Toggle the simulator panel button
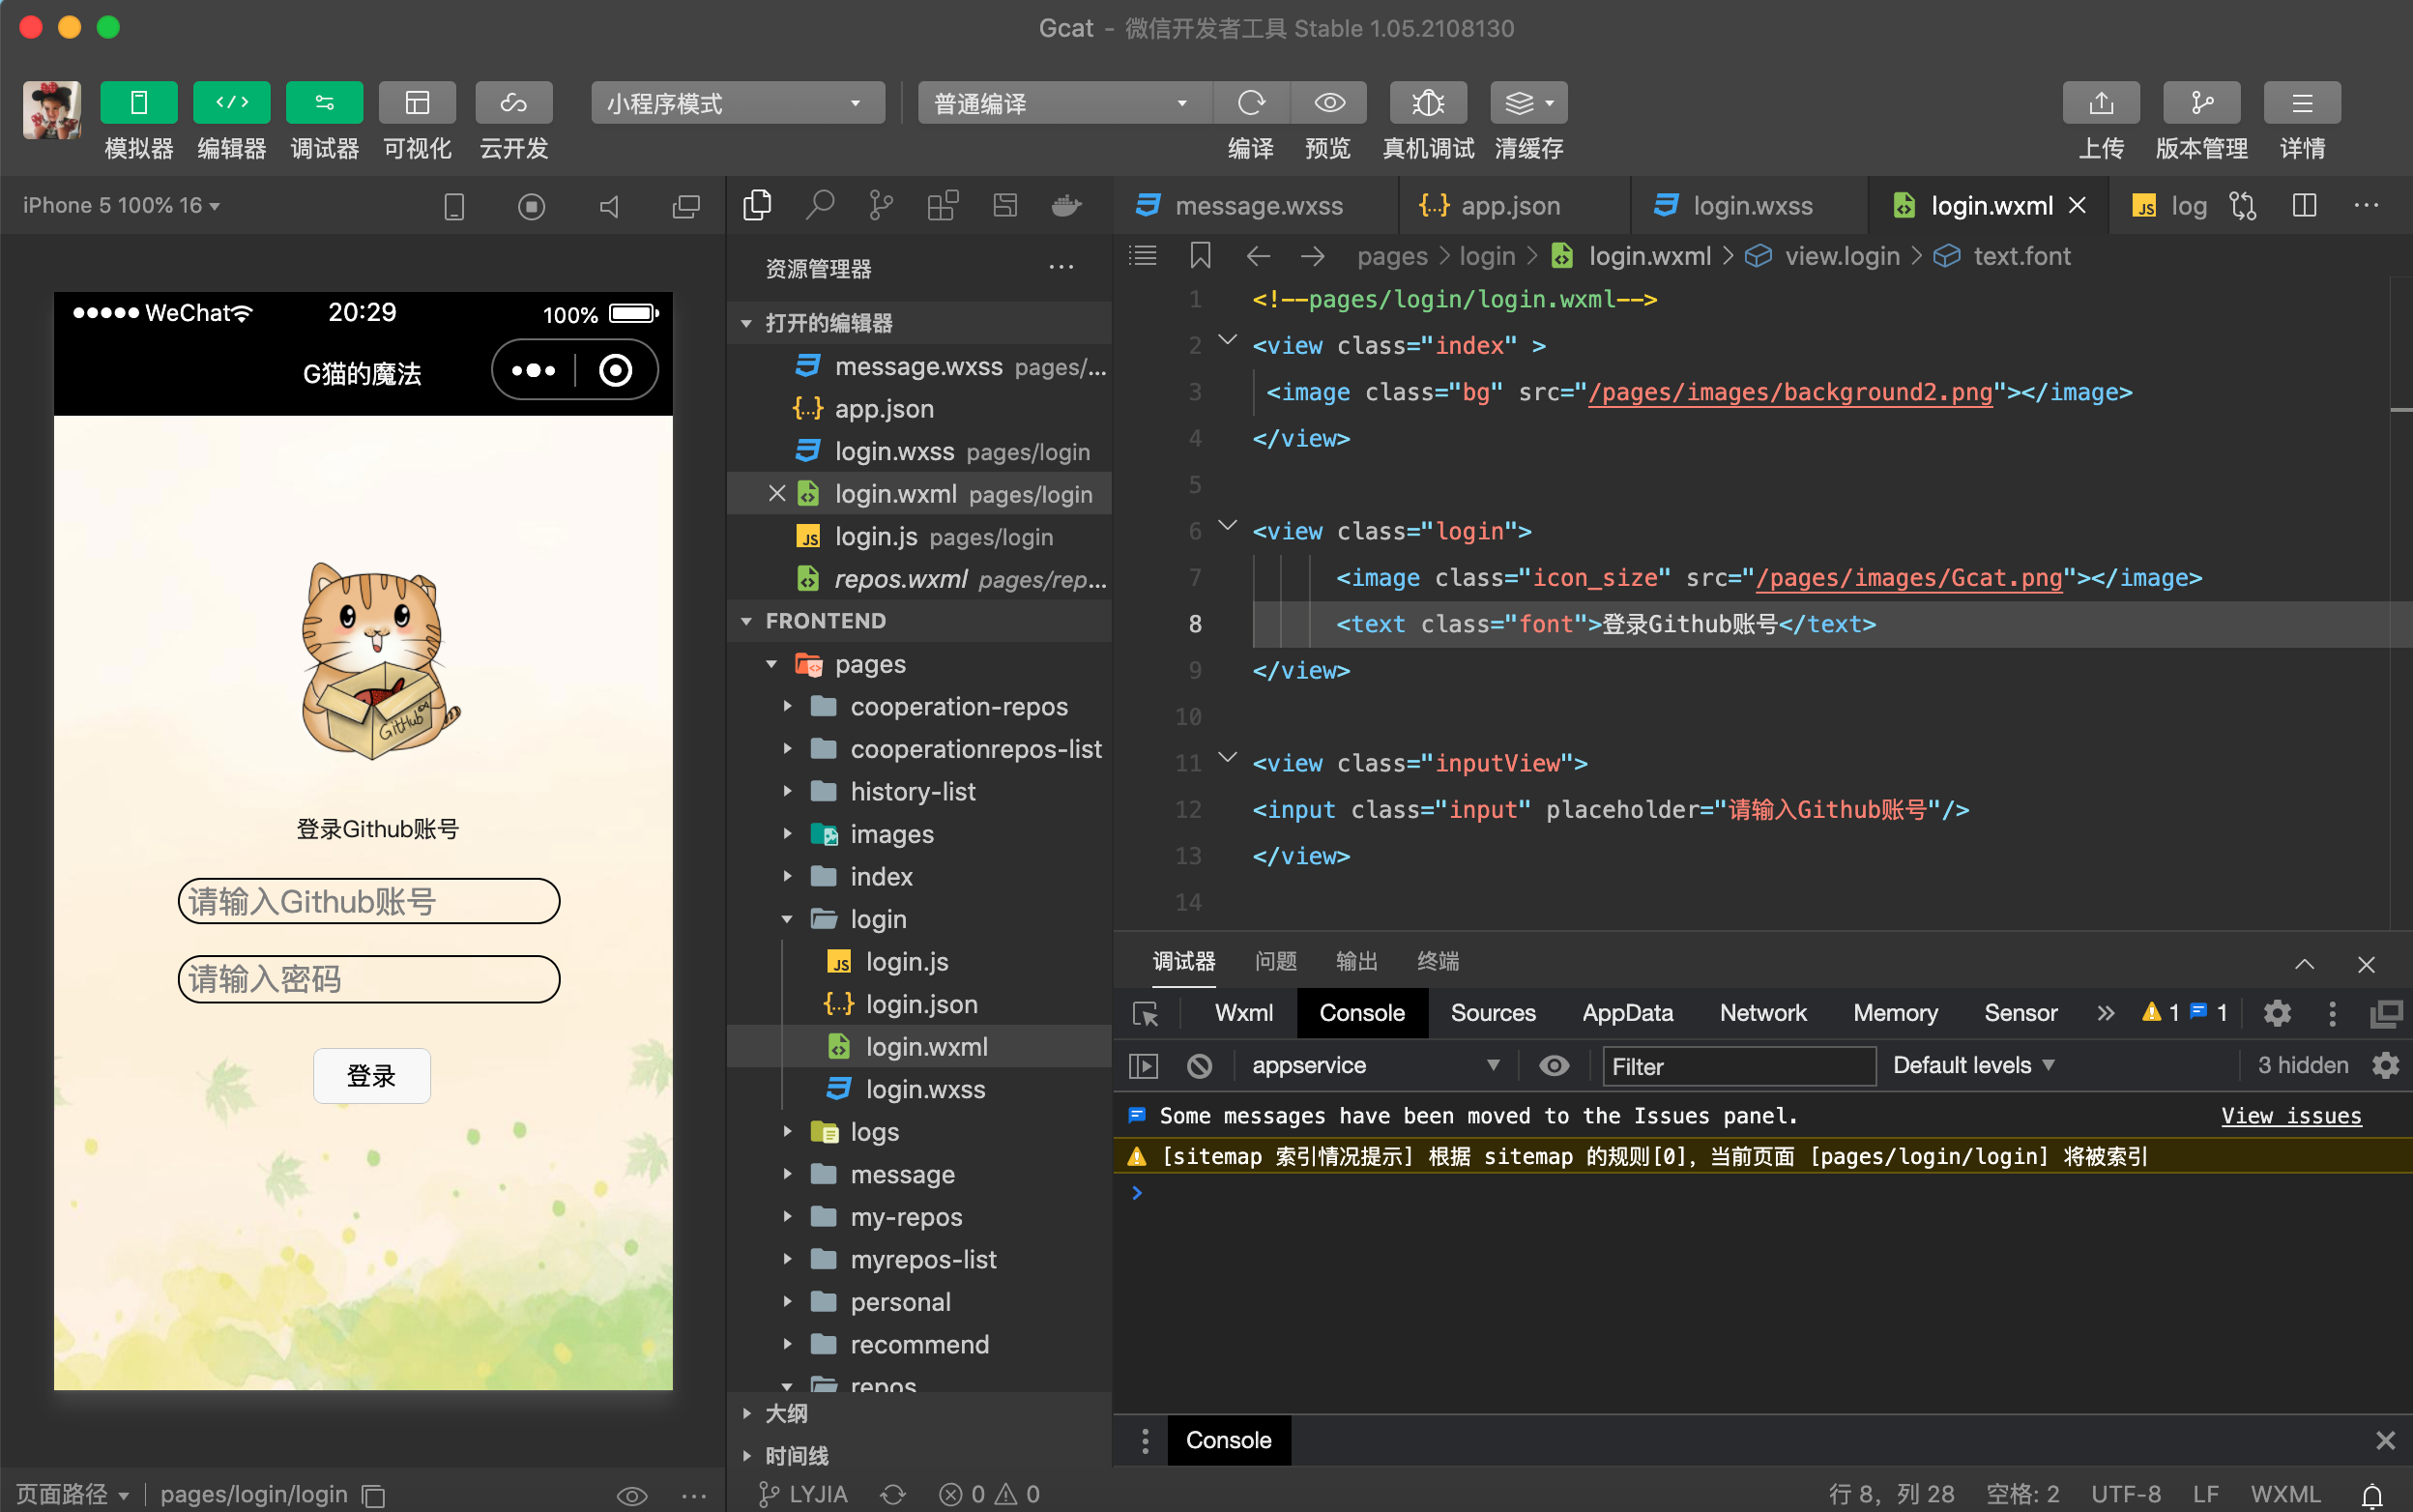The image size is (2413, 1512). [x=139, y=103]
